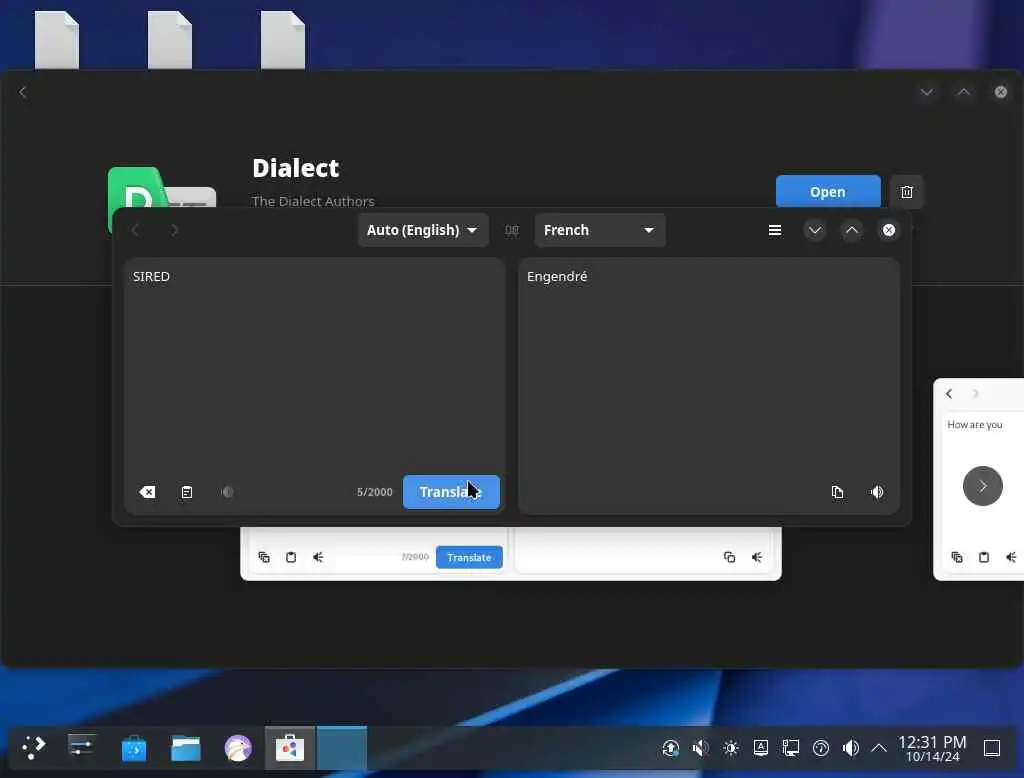Expand hidden system tray icons
Viewport: 1024px width, 778px height.
point(879,748)
